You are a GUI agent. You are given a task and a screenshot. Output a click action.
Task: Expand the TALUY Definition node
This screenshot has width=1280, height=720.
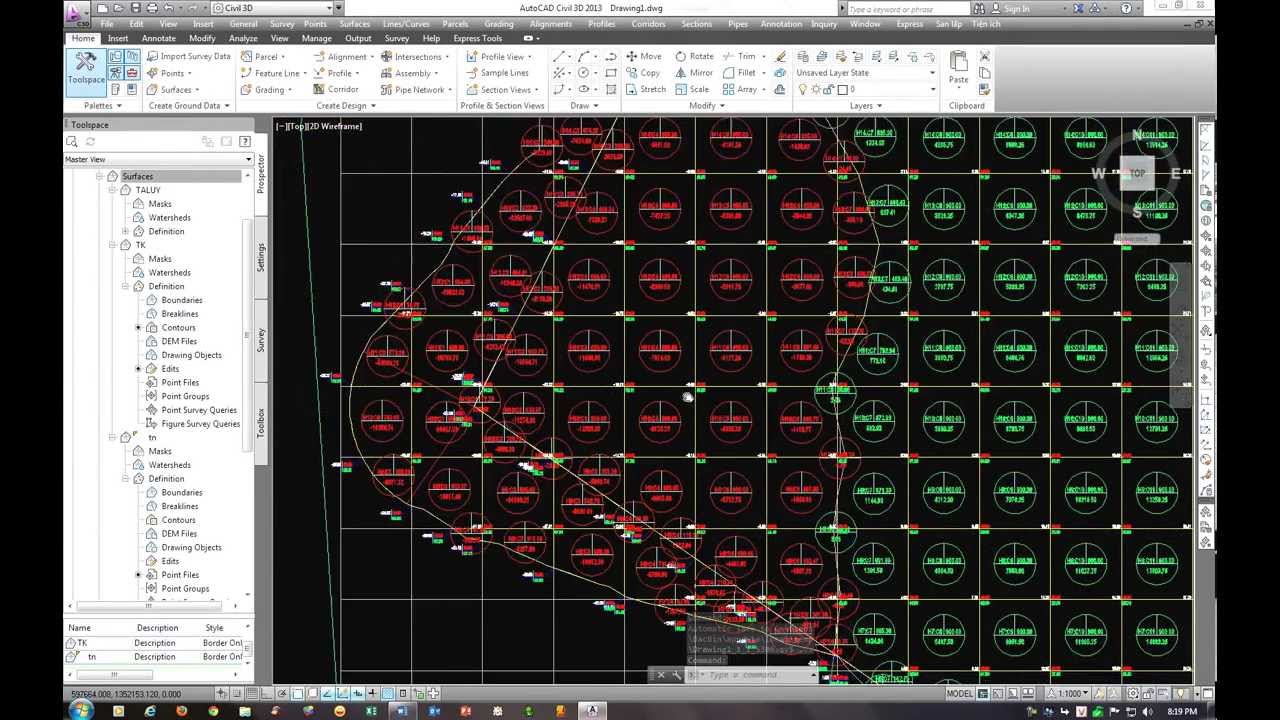(x=125, y=231)
